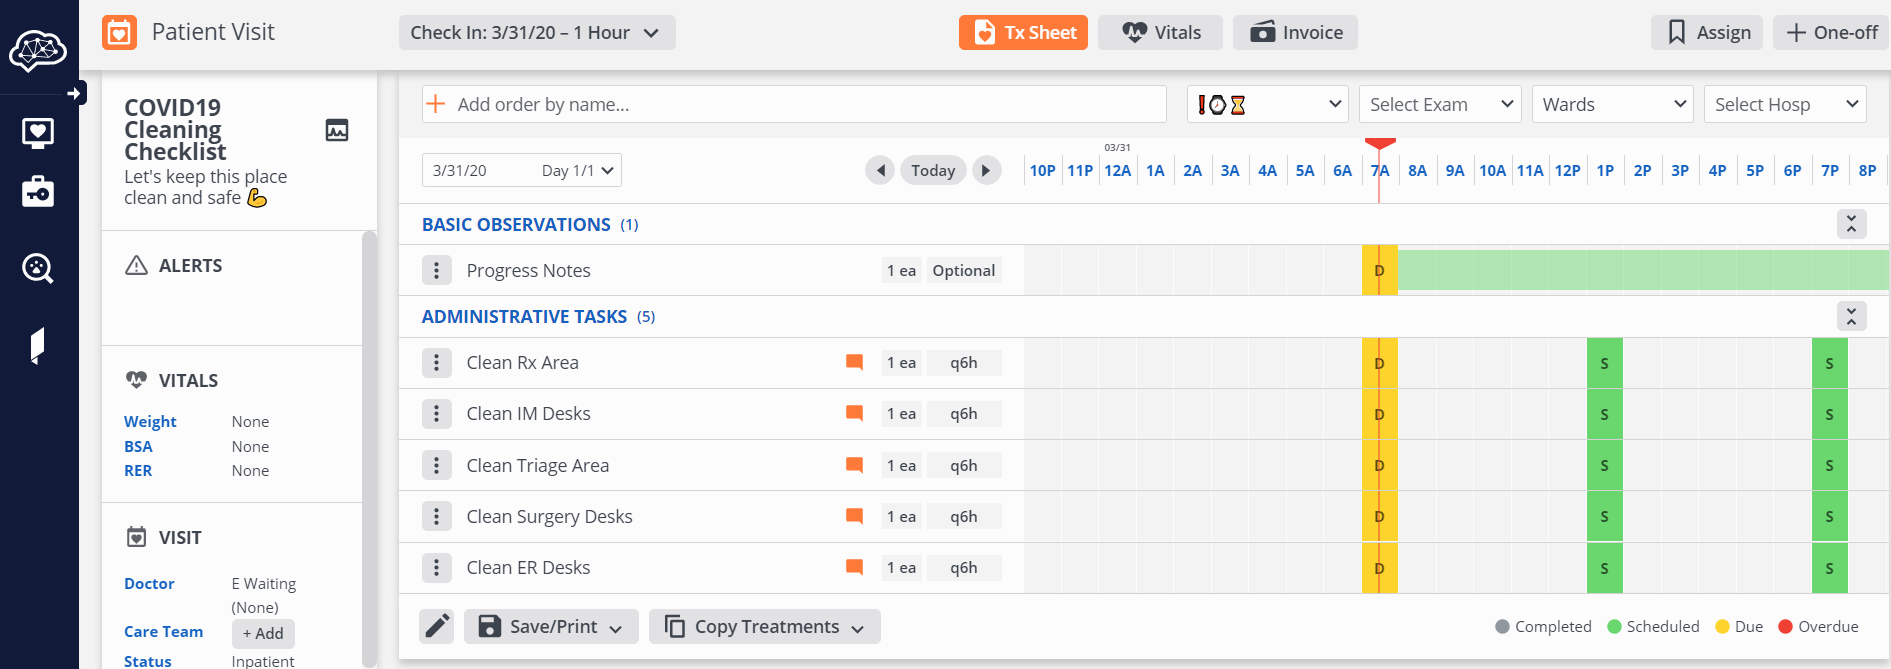The image size is (1891, 669).
Task: Click the 1P scheduled cell for Clean IM Desks
Action: click(x=1604, y=414)
